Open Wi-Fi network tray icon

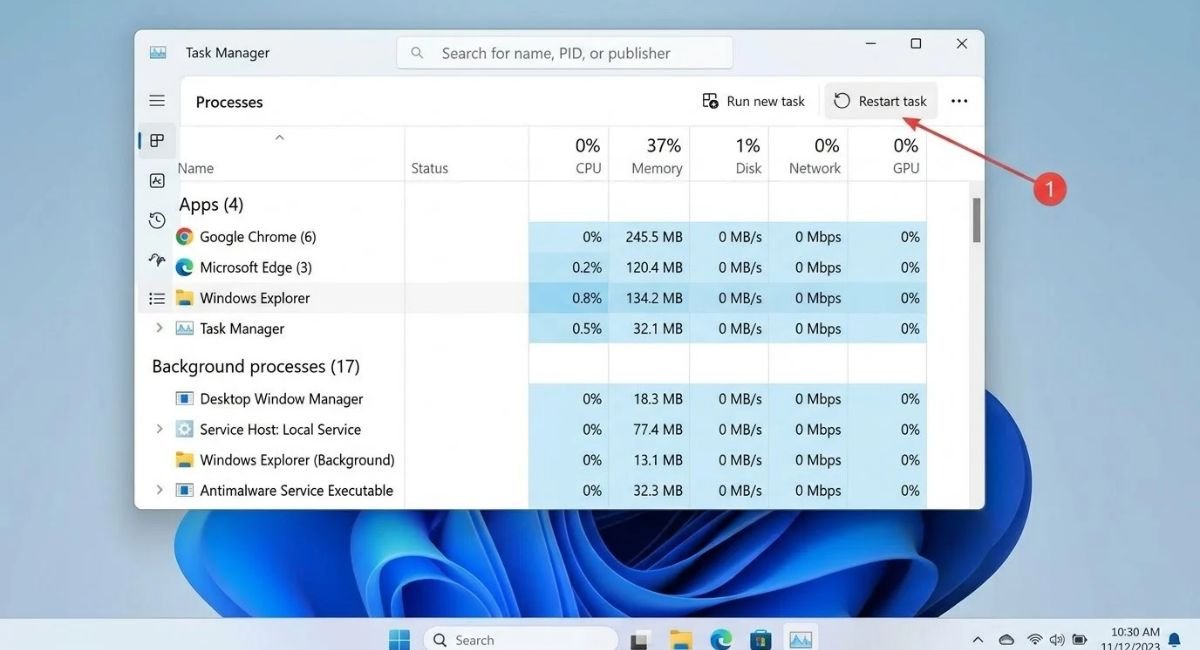pos(1035,640)
